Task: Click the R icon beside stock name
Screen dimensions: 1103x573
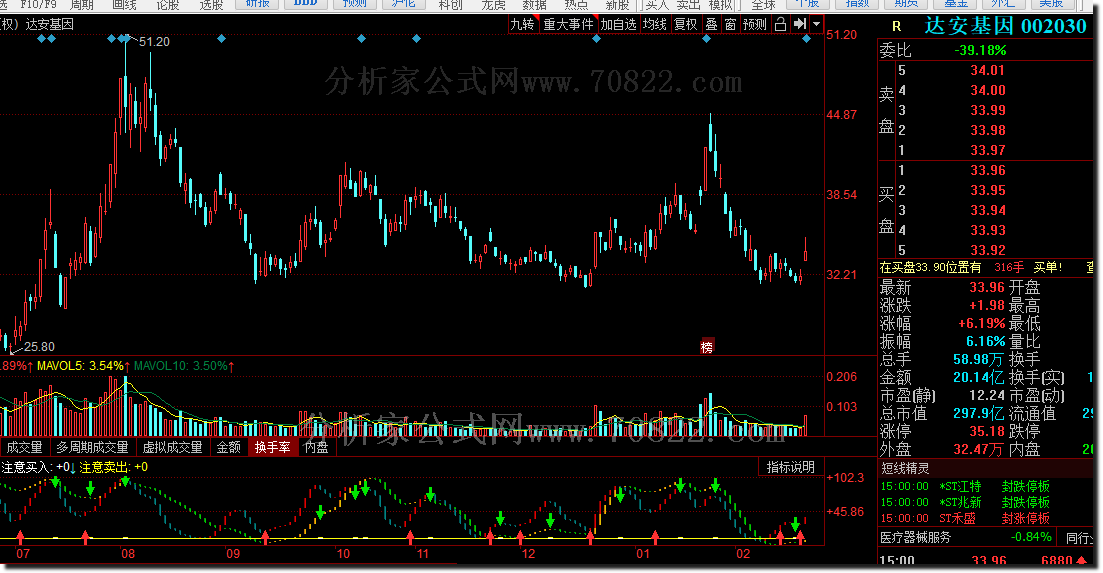Action: click(x=896, y=26)
